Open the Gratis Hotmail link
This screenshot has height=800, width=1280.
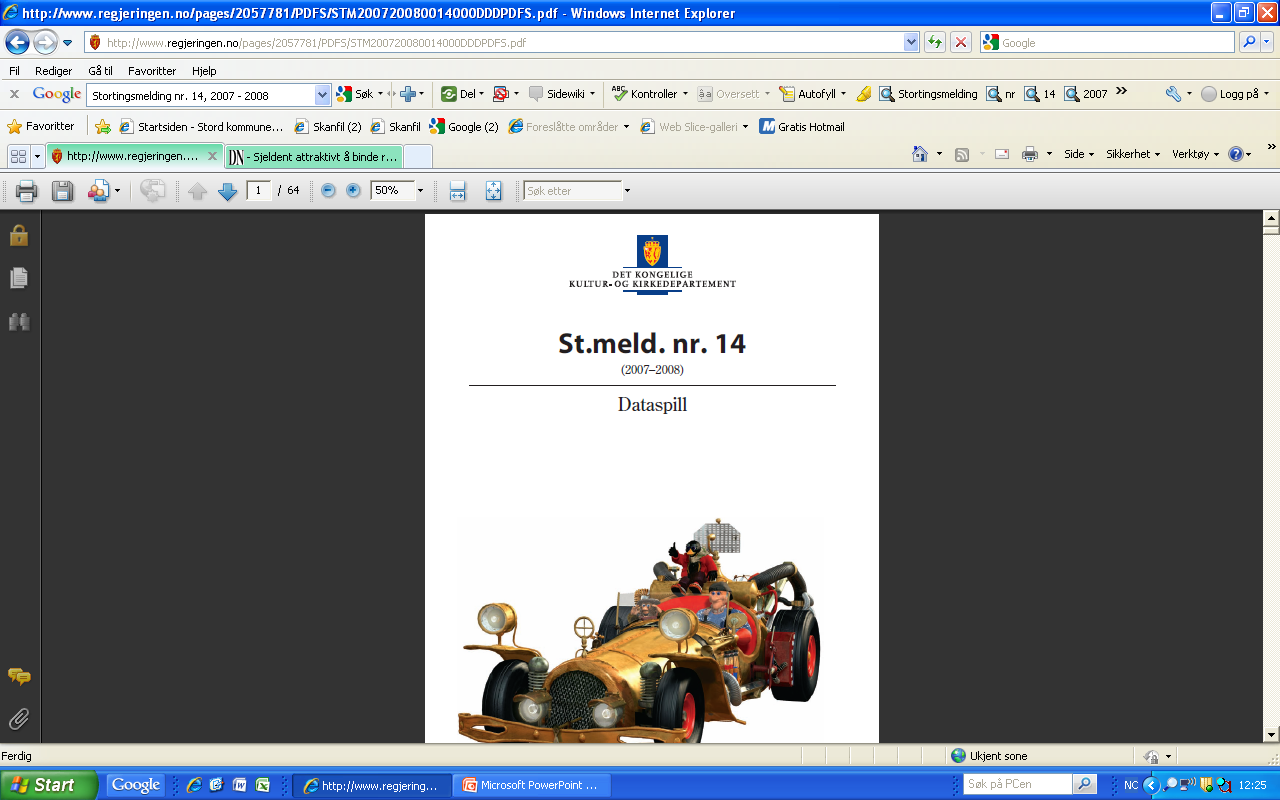[x=802, y=127]
